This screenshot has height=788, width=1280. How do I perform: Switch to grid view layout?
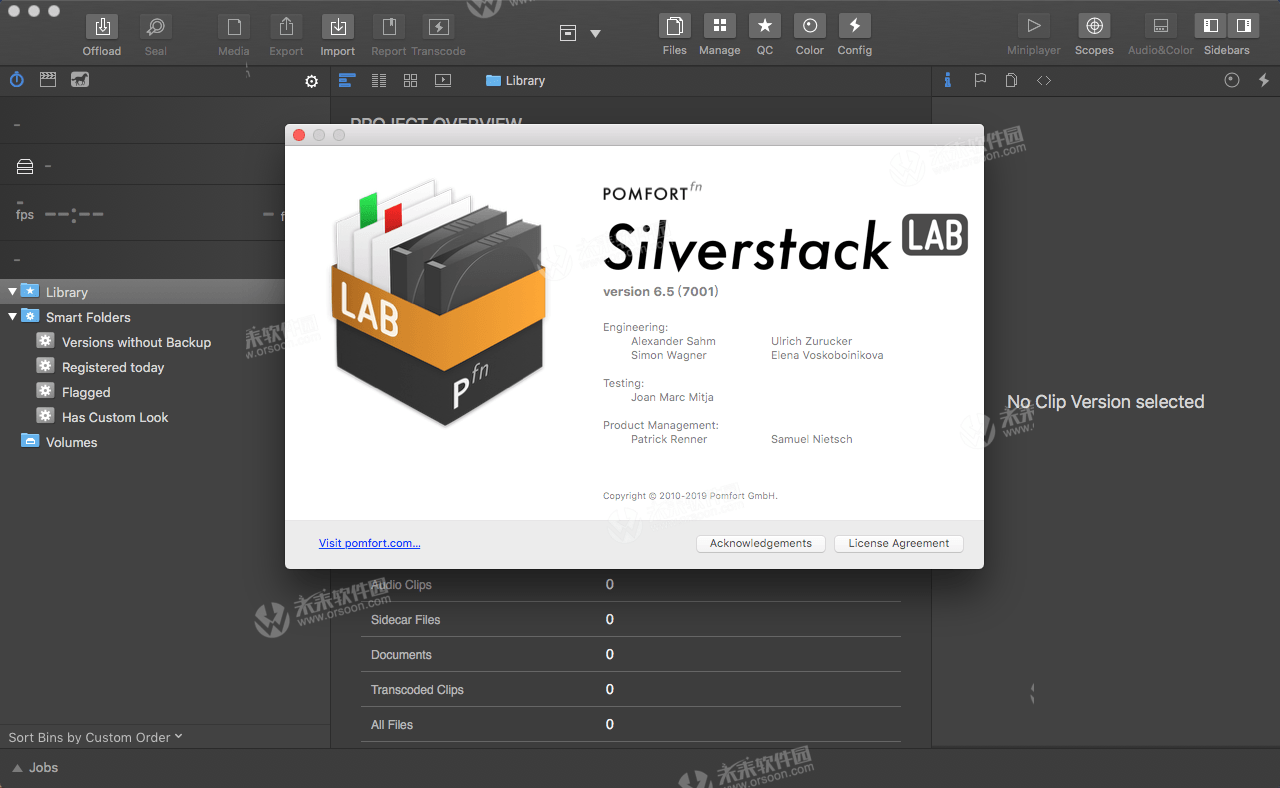pos(410,80)
